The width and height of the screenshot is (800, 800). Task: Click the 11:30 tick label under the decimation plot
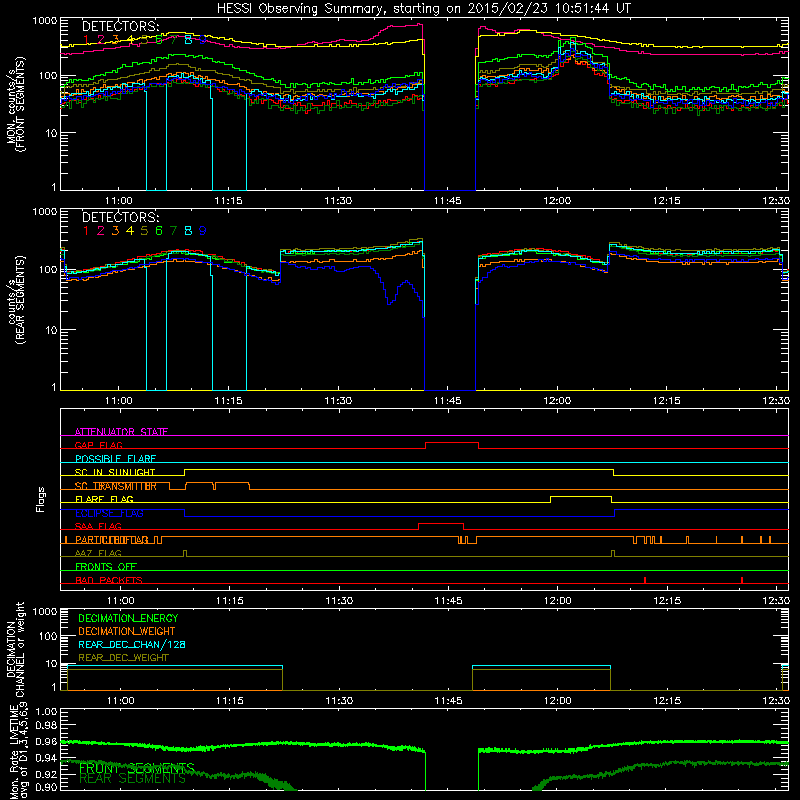[x=339, y=701]
